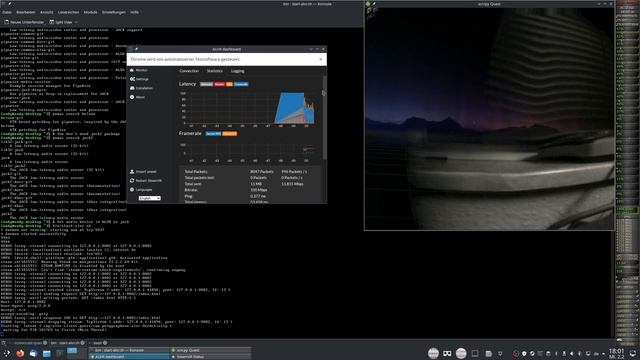This screenshot has height=360, width=640.
Task: Click the scrcpy Quest mirrored video view
Action: click(x=489, y=119)
